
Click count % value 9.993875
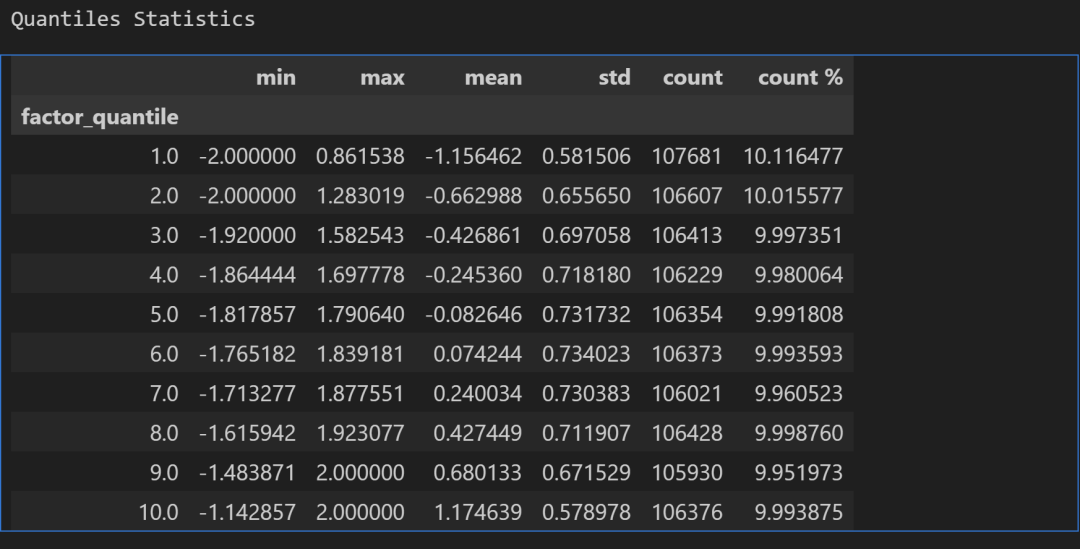click(x=798, y=512)
